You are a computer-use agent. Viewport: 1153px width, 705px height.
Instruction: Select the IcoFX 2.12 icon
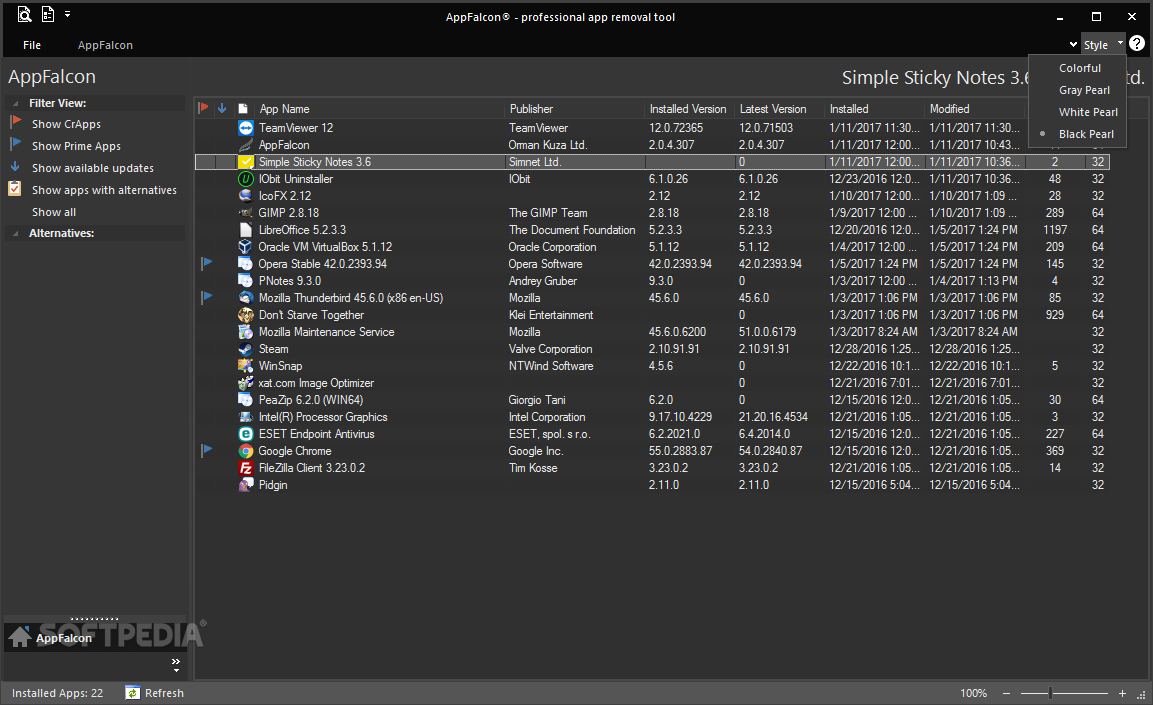click(246, 196)
